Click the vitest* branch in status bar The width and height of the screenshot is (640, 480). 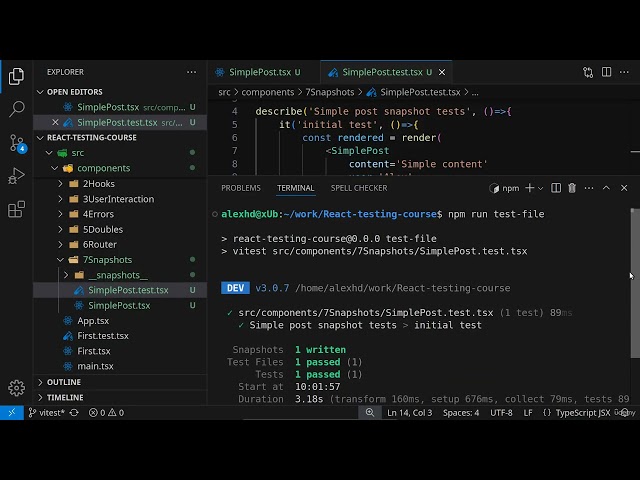pyautogui.click(x=47, y=413)
